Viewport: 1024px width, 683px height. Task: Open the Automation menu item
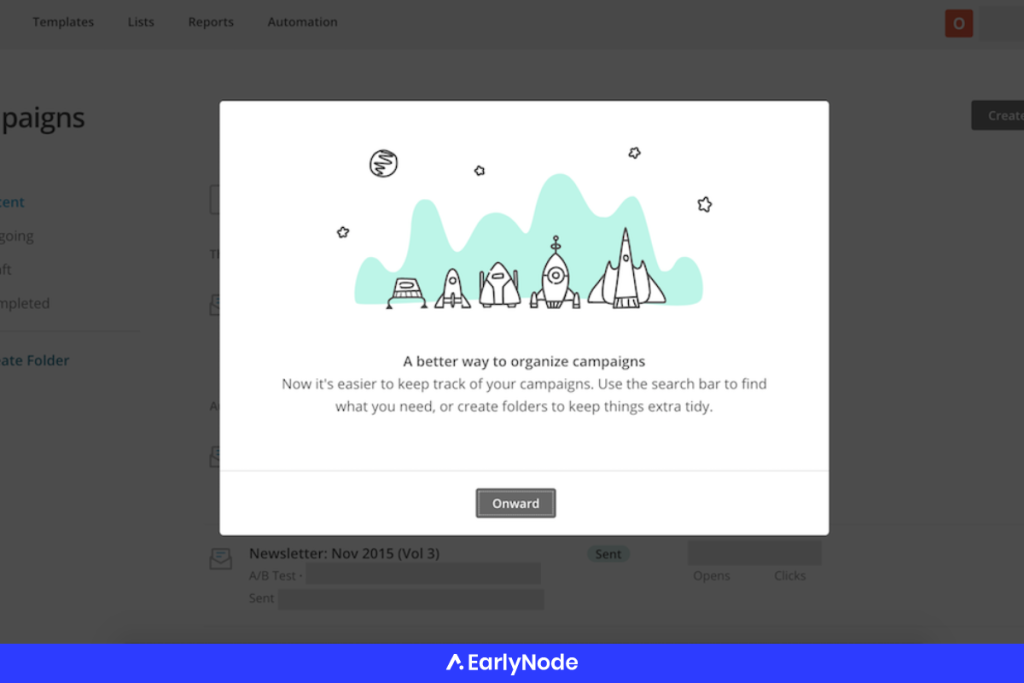(302, 22)
